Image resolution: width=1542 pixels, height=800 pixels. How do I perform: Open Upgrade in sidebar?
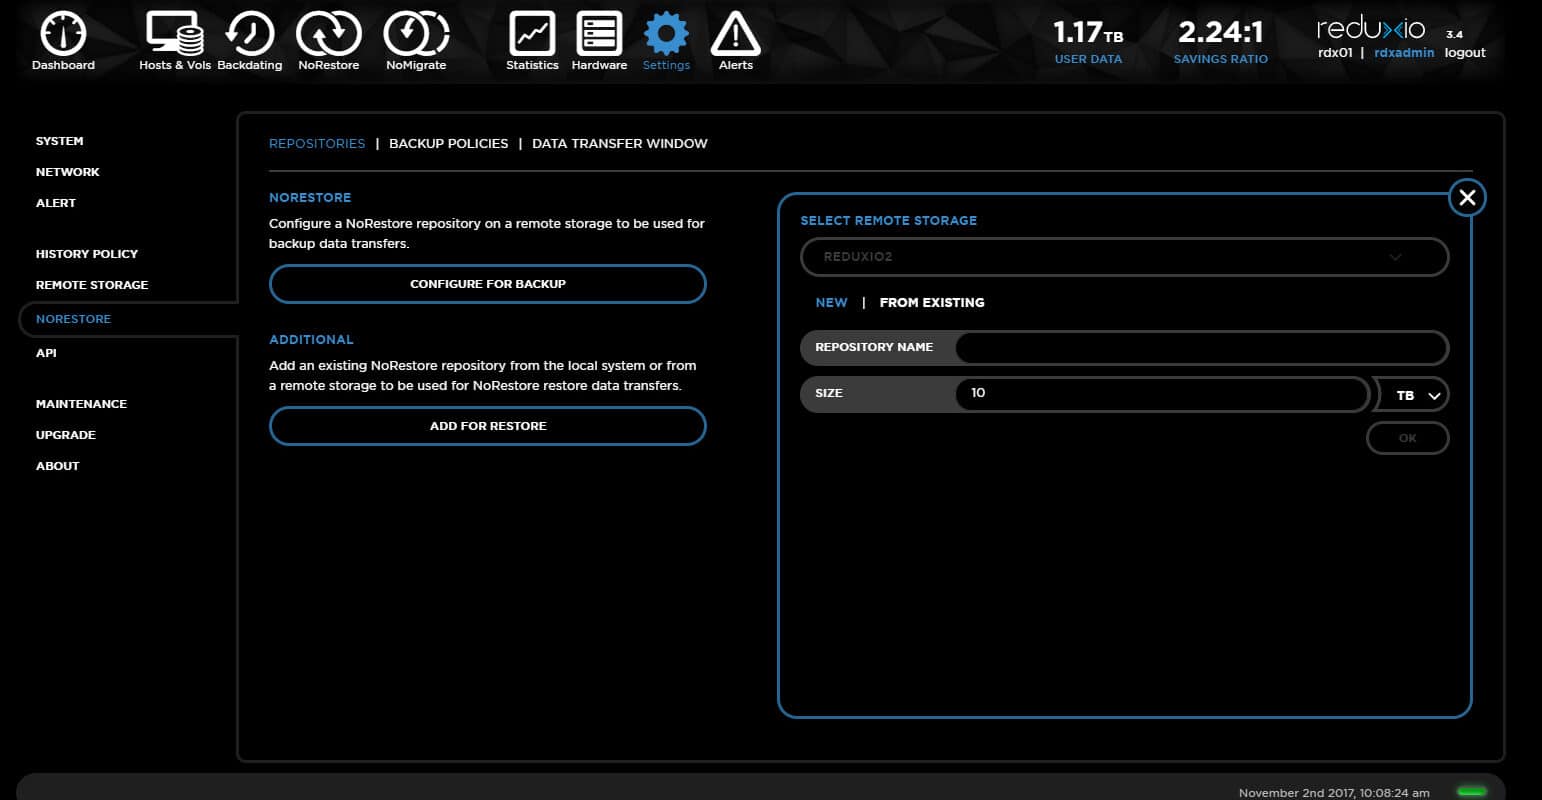pos(66,435)
